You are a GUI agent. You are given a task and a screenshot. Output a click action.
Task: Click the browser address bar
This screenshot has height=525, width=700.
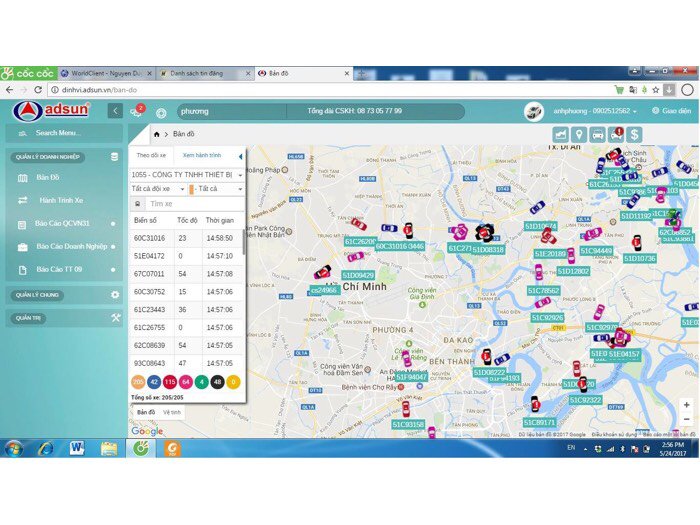click(330, 90)
